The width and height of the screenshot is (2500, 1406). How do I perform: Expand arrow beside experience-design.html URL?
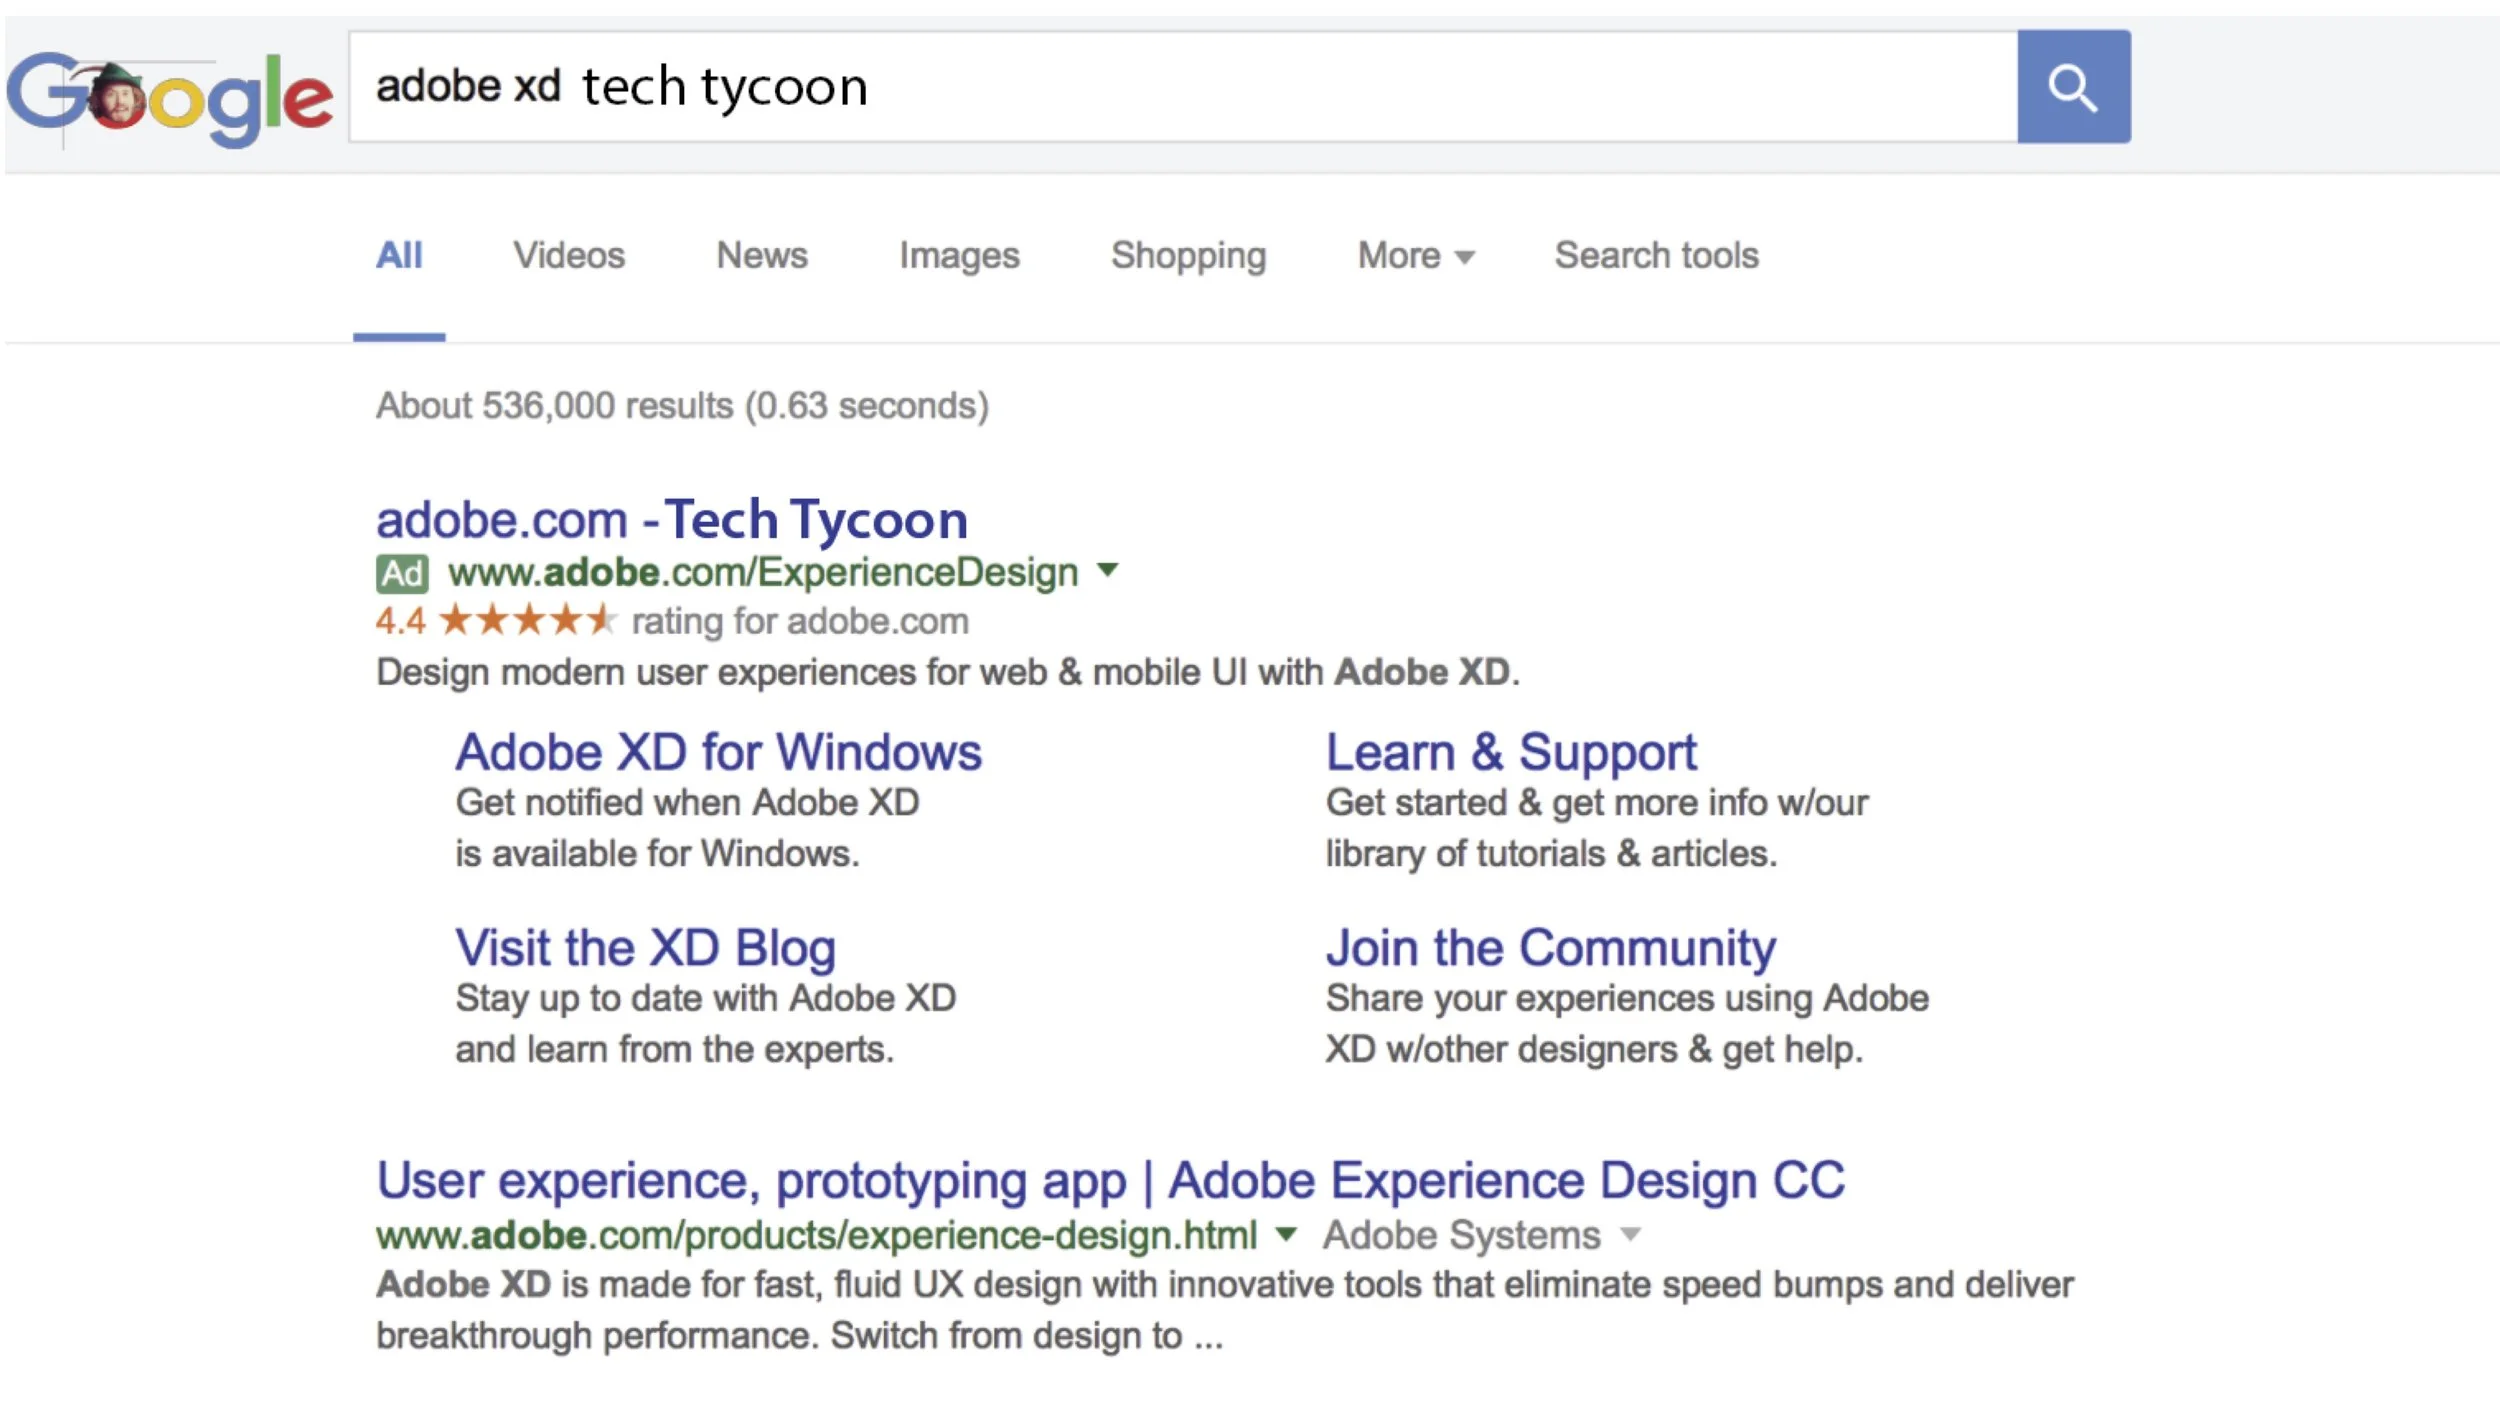coord(1287,1235)
